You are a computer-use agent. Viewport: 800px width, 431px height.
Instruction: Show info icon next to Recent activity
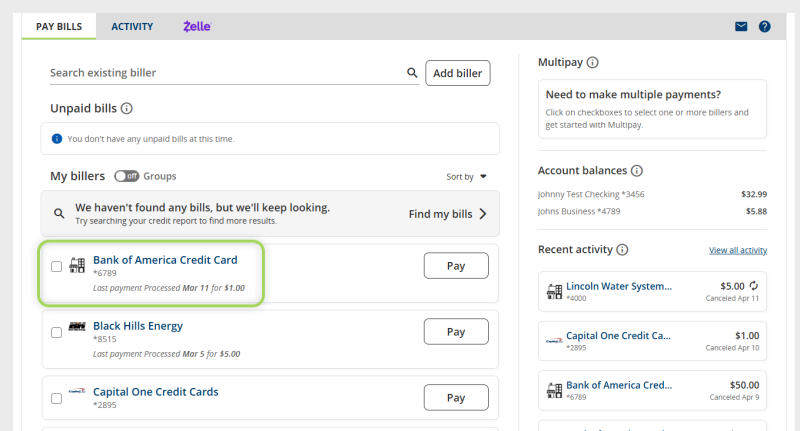point(622,249)
